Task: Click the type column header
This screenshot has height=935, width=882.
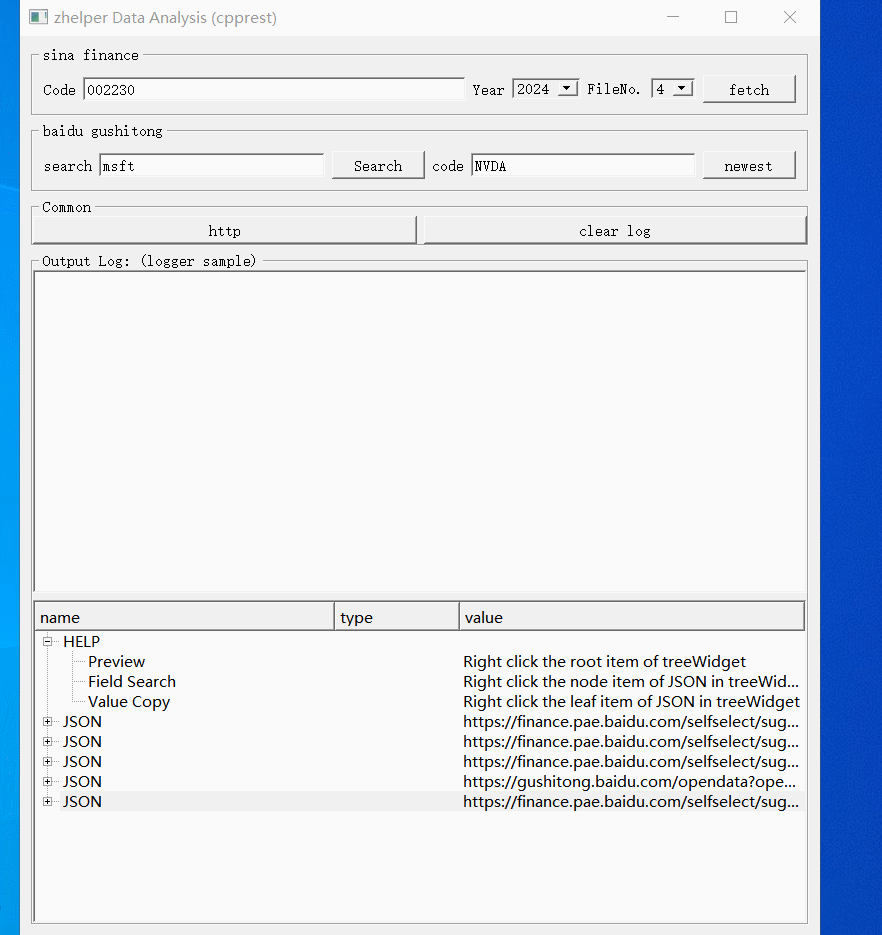Action: [397, 617]
